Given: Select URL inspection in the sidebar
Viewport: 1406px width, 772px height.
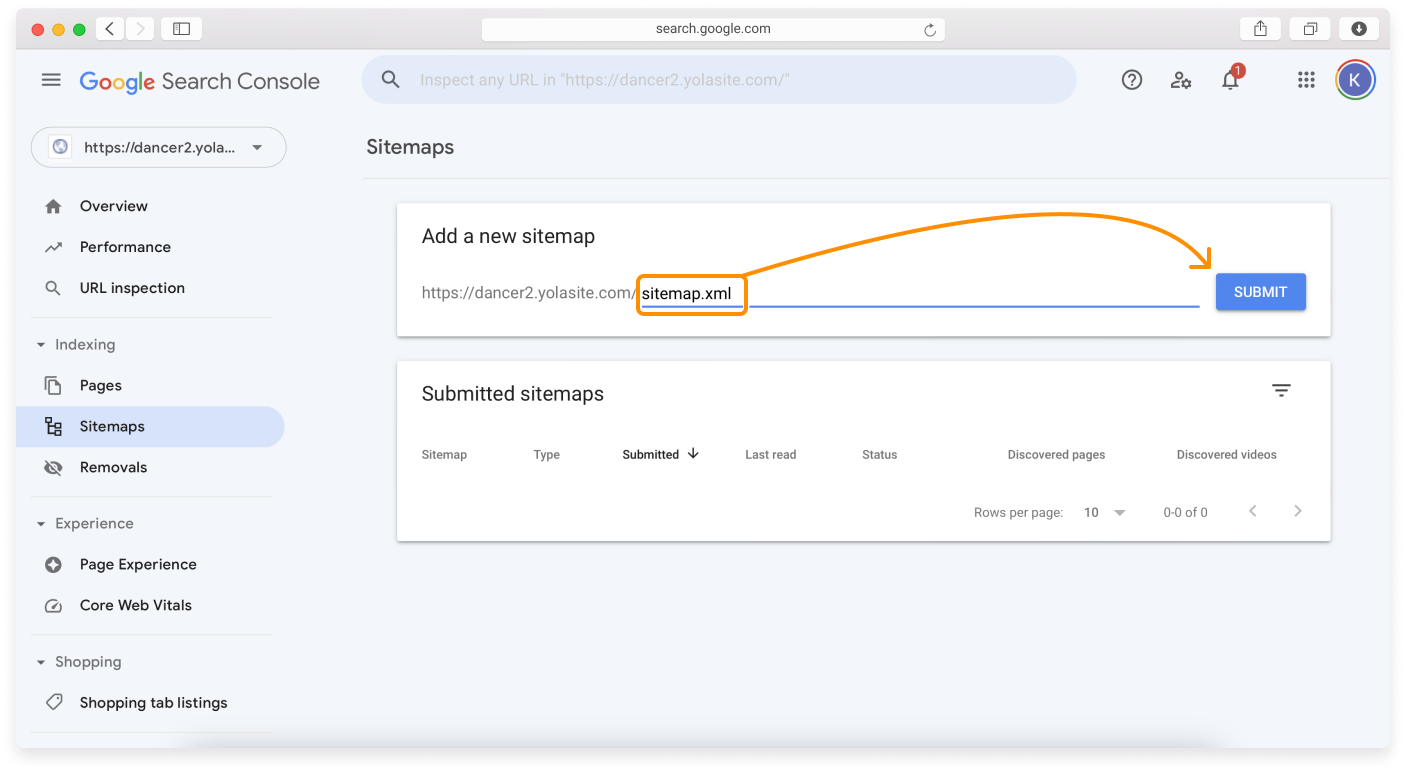Looking at the screenshot, I should [x=132, y=288].
